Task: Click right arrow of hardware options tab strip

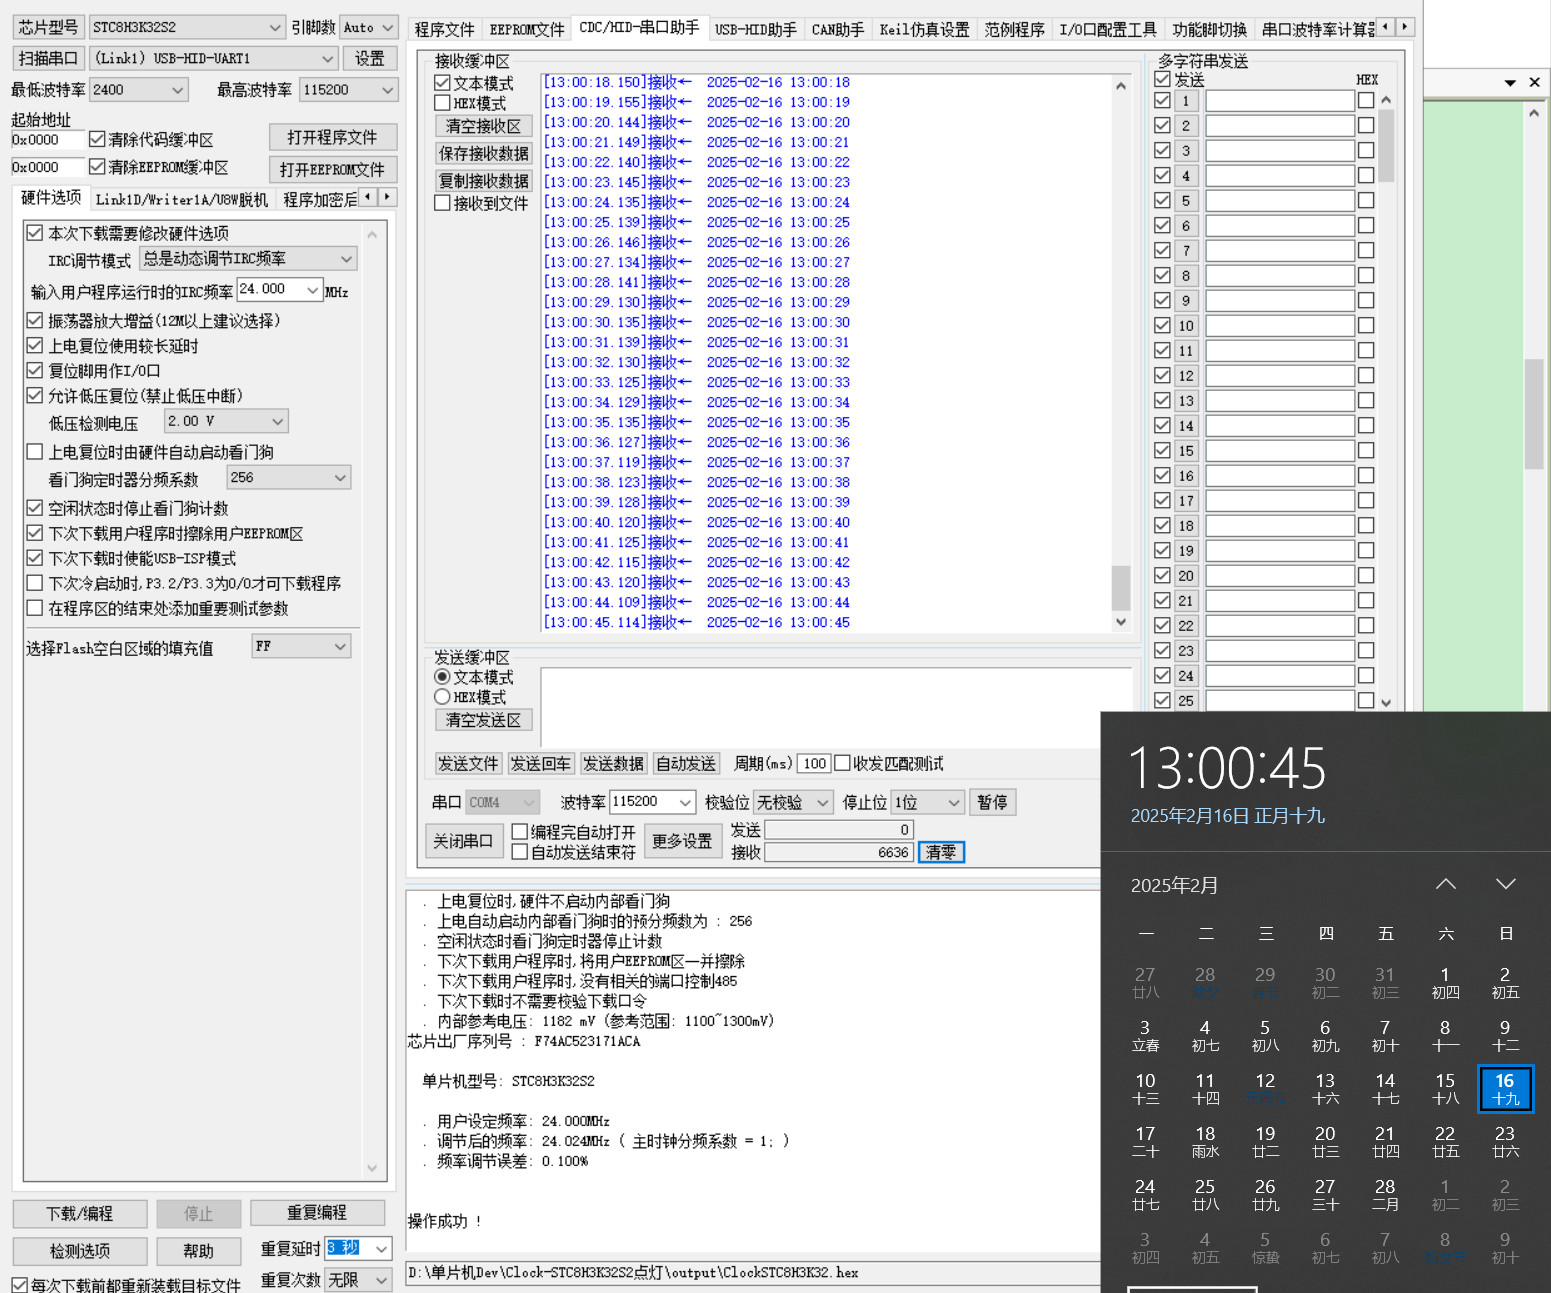Action: point(388,197)
